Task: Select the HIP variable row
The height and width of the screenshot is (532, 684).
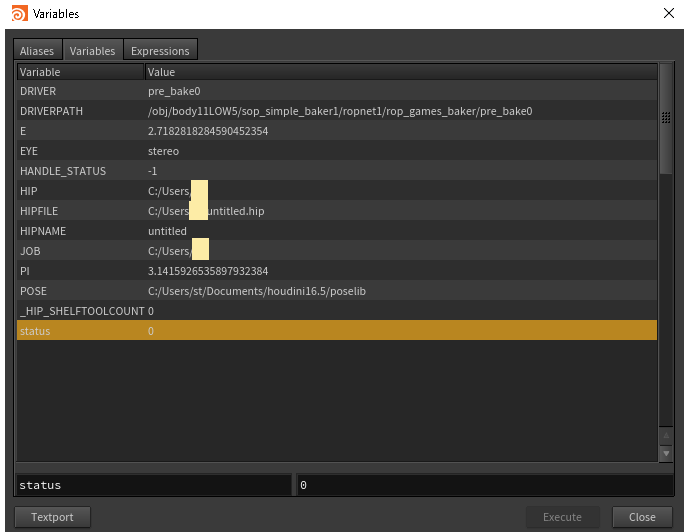Action: click(337, 191)
